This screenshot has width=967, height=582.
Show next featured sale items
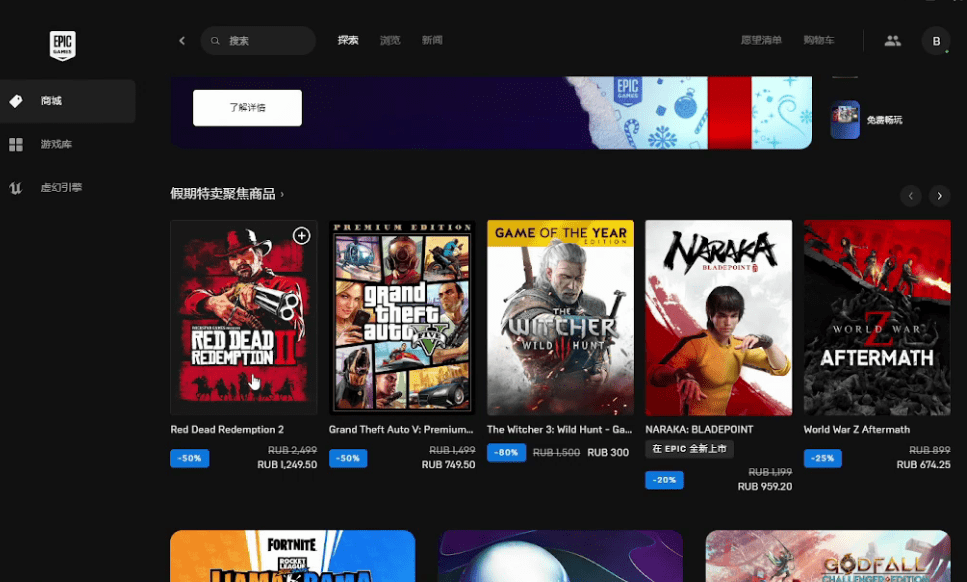tap(939, 196)
